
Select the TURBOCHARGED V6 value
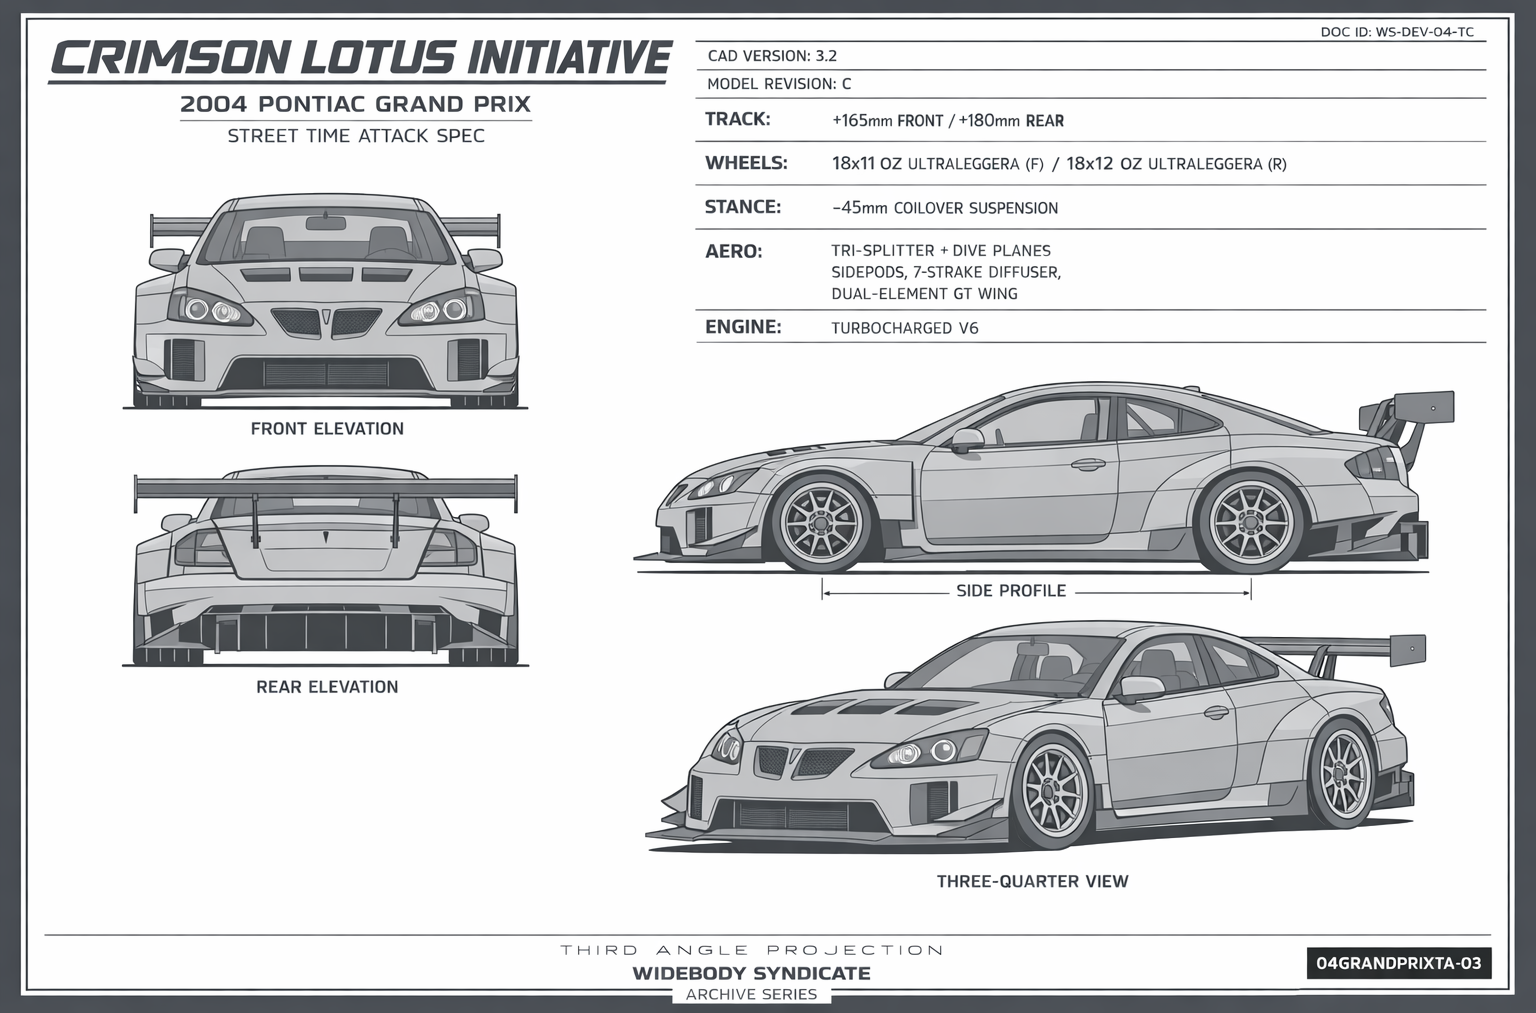coord(905,328)
